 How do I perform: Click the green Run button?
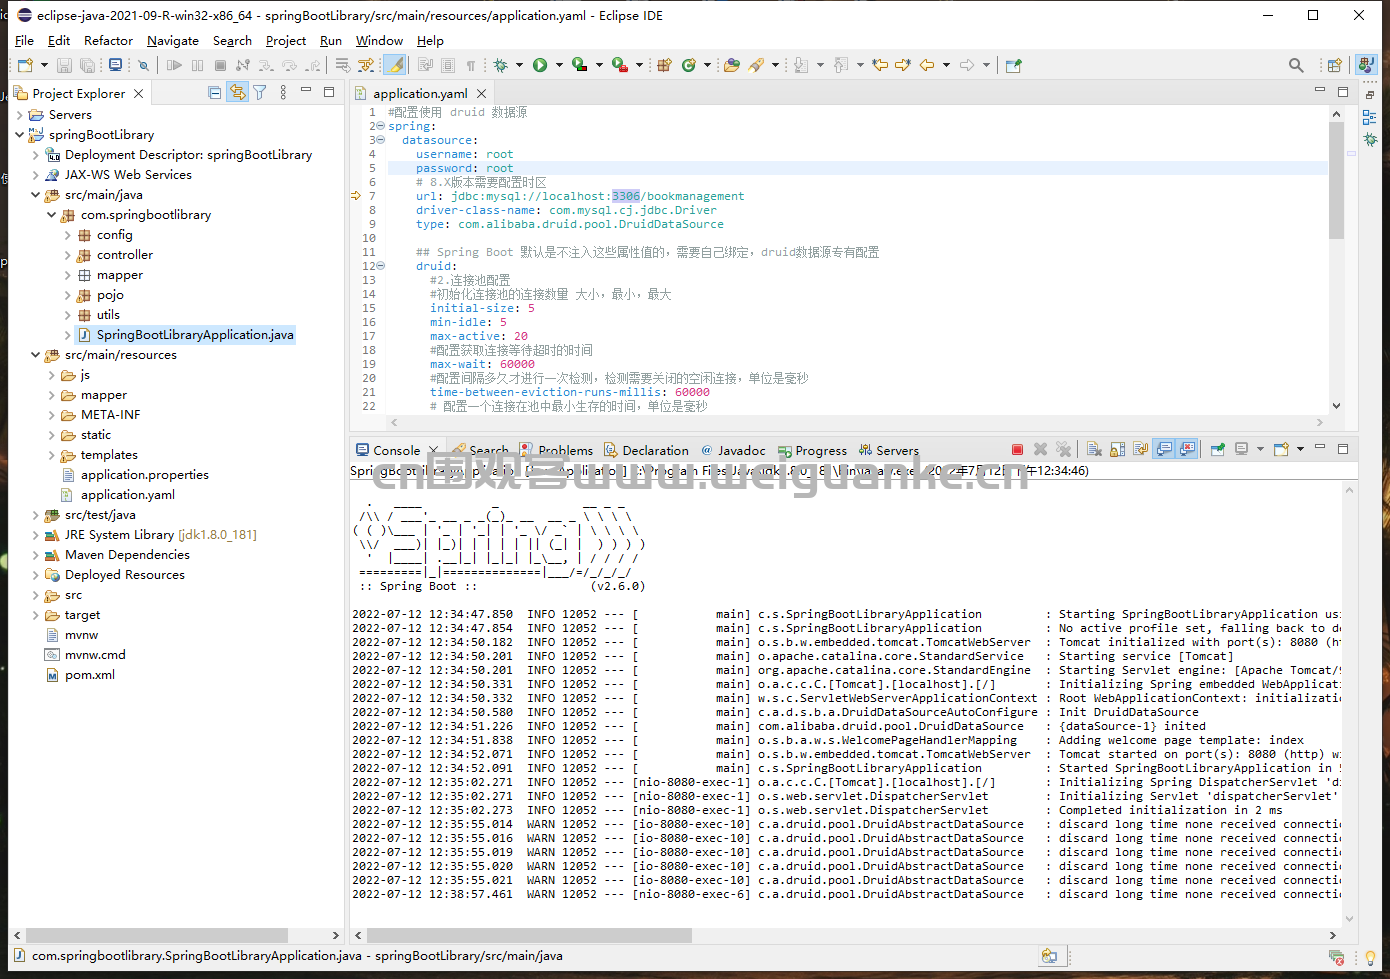point(540,65)
